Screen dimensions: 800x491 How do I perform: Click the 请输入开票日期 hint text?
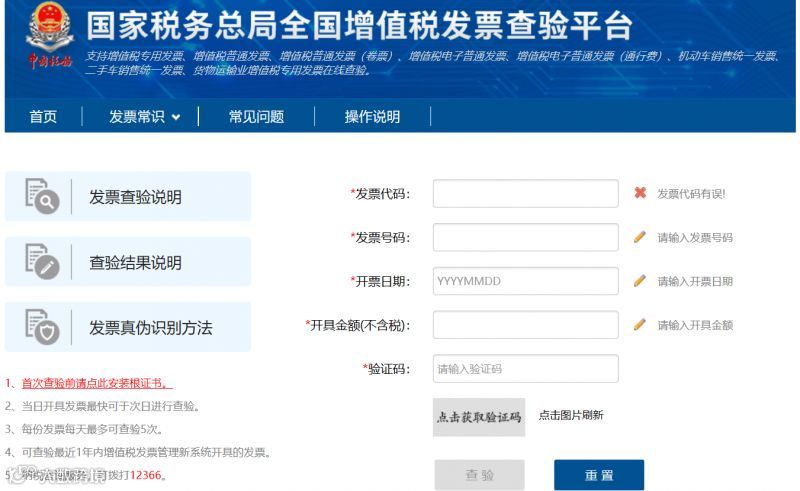[695, 281]
